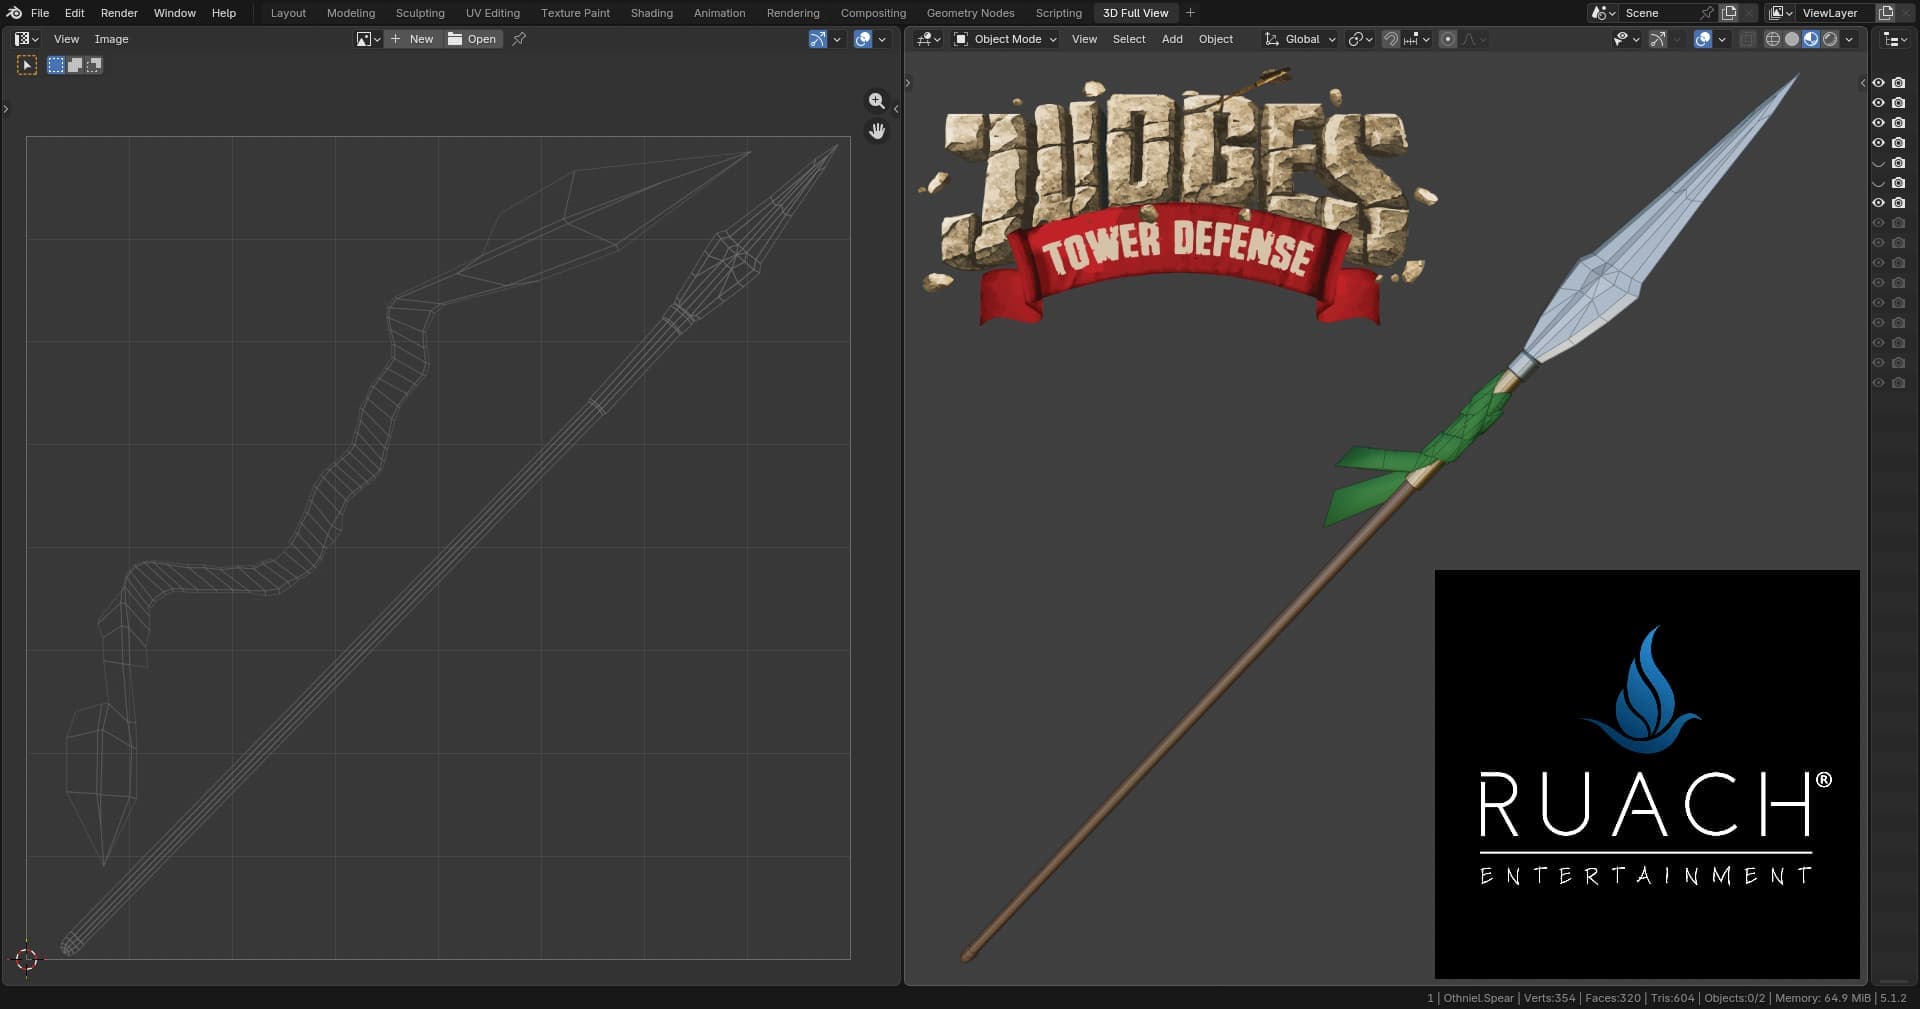
Task: Select the Tweak selection tool icon
Action: tap(27, 65)
